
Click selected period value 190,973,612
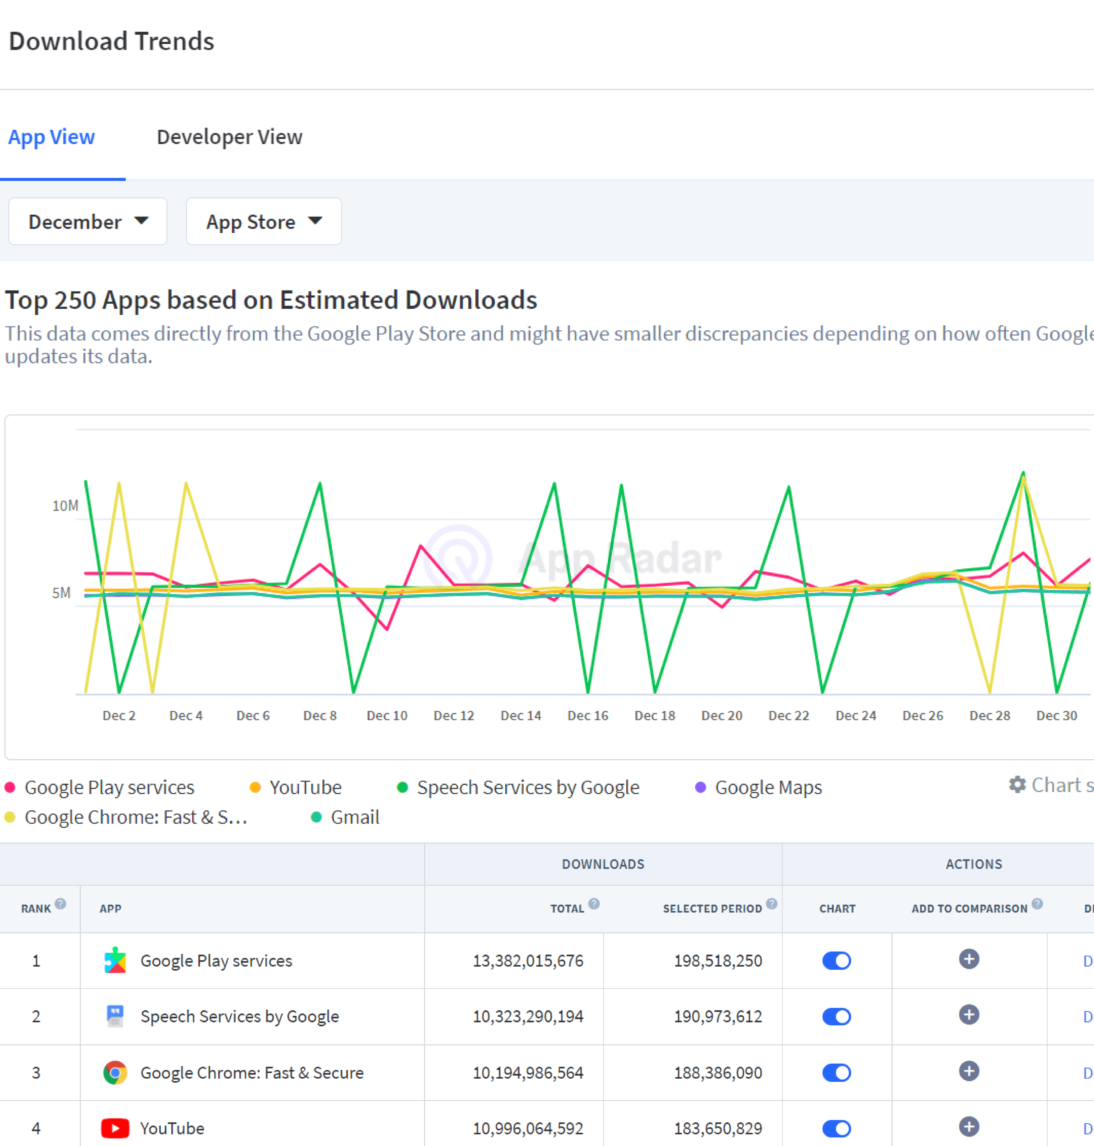coord(718,1017)
